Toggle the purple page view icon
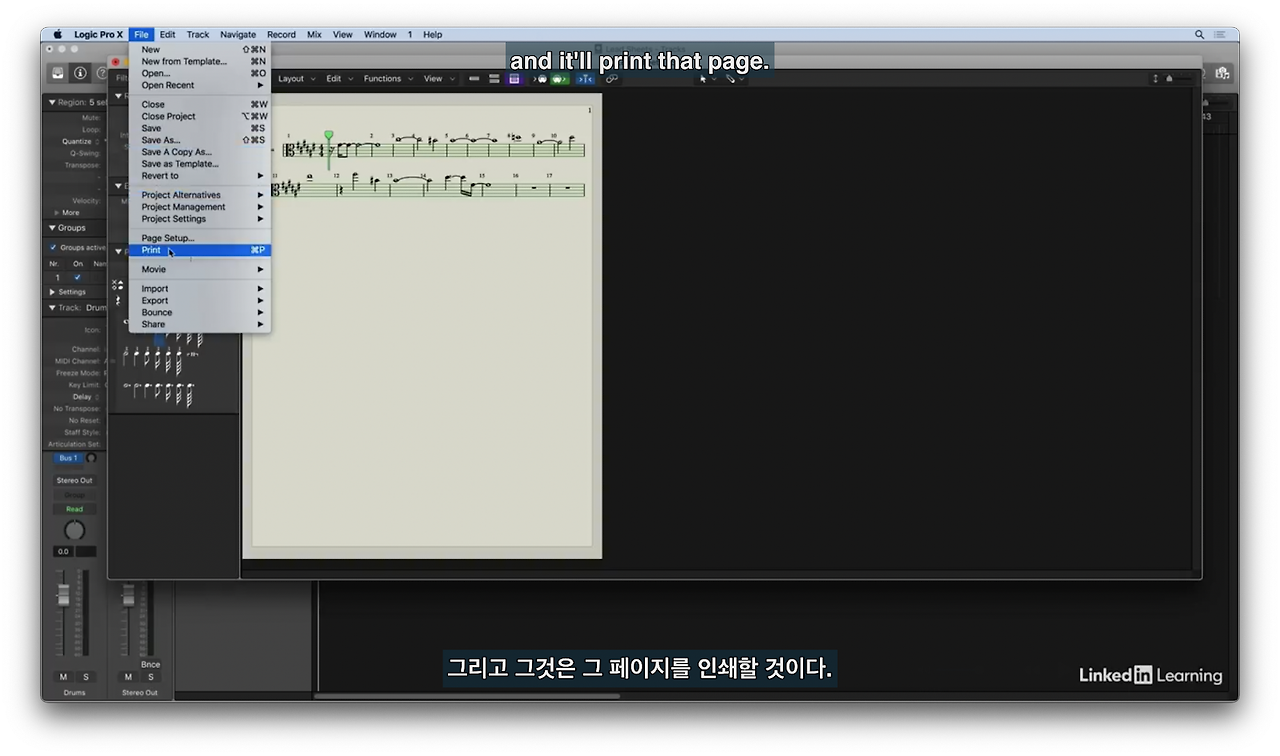 point(514,79)
